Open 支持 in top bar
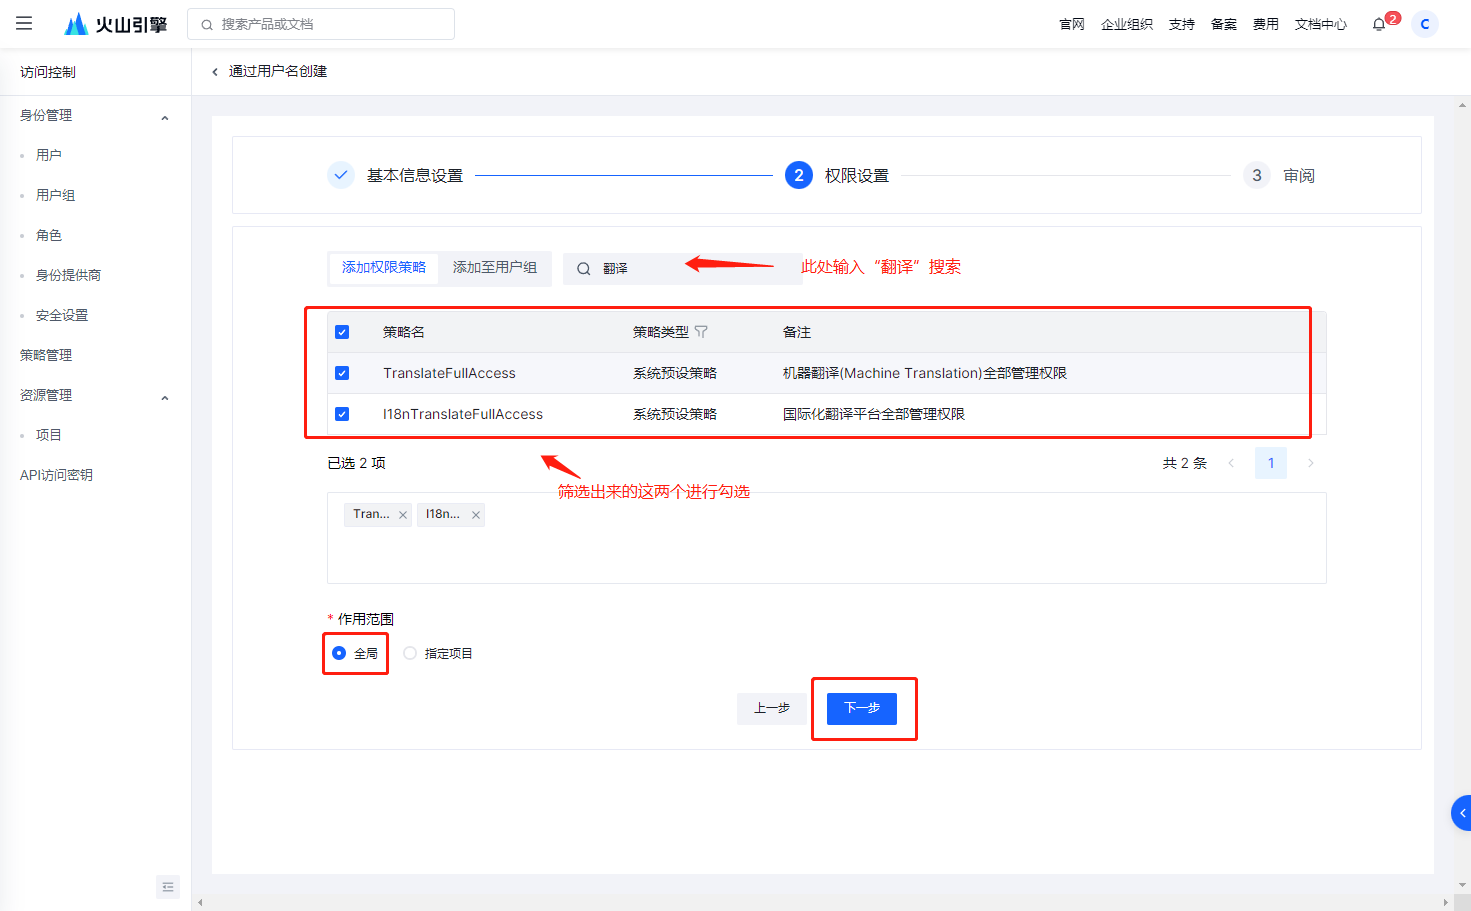This screenshot has height=911, width=1471. coord(1182,24)
